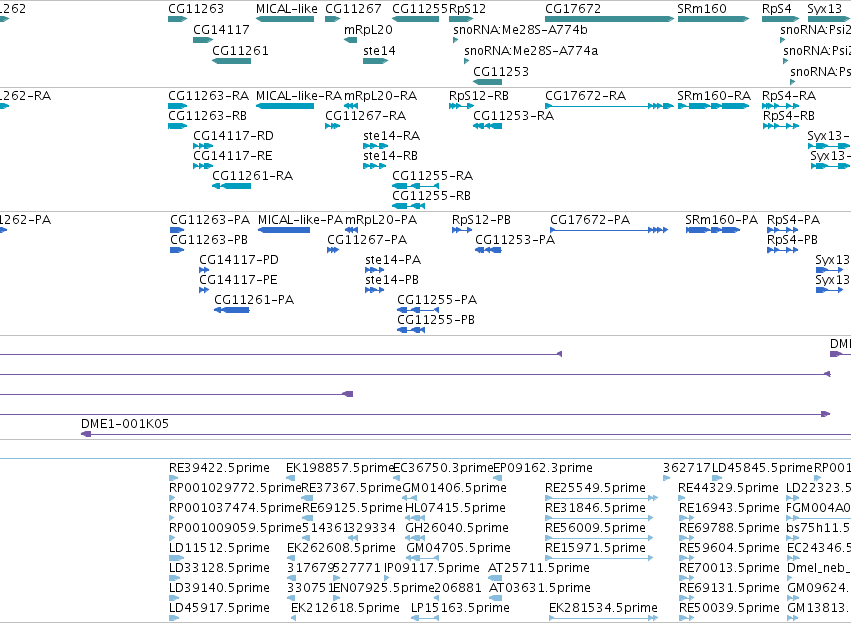
Task: Select the CG11263-RB transcript
Action: [x=177, y=126]
